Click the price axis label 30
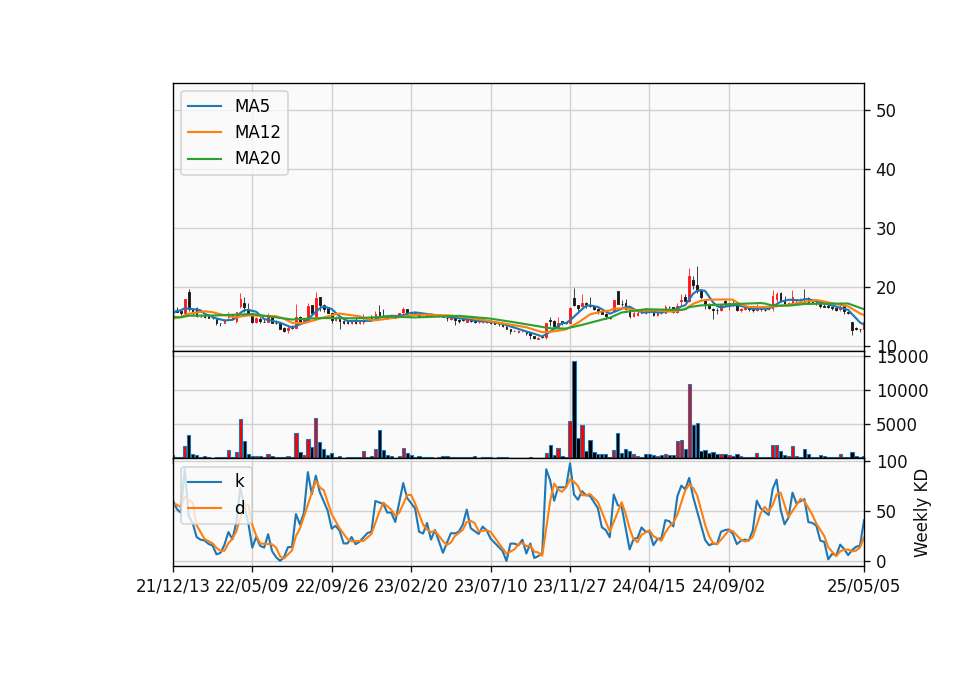 point(886,229)
